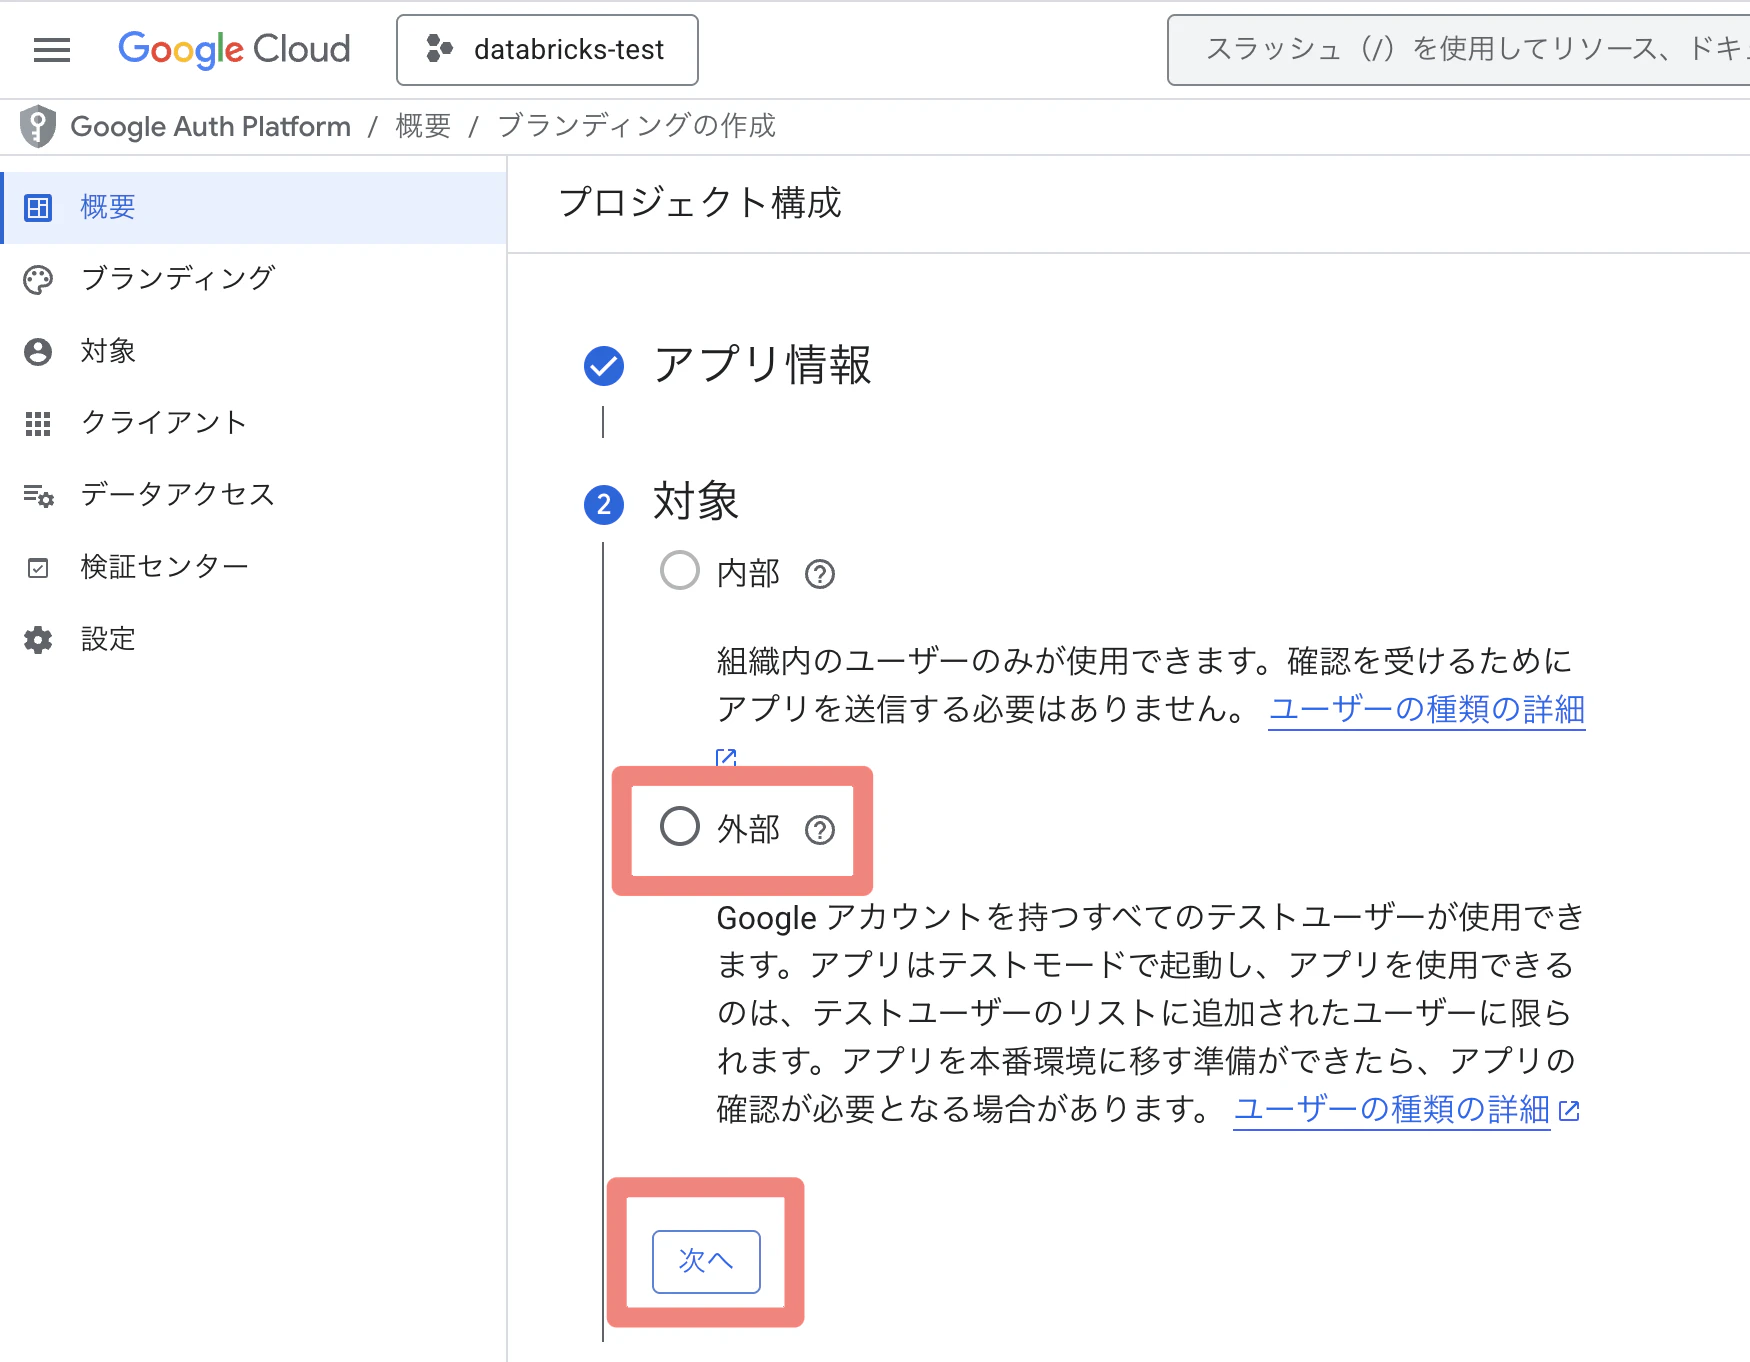This screenshot has width=1750, height=1362.
Task: Click the 次へ button
Action: 706,1261
